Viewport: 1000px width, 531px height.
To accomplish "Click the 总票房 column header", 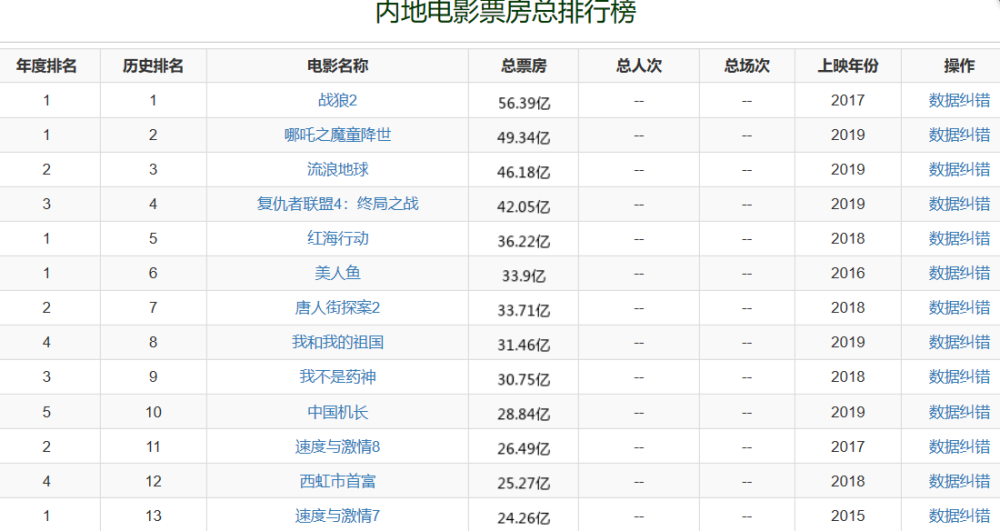I will tap(524, 66).
